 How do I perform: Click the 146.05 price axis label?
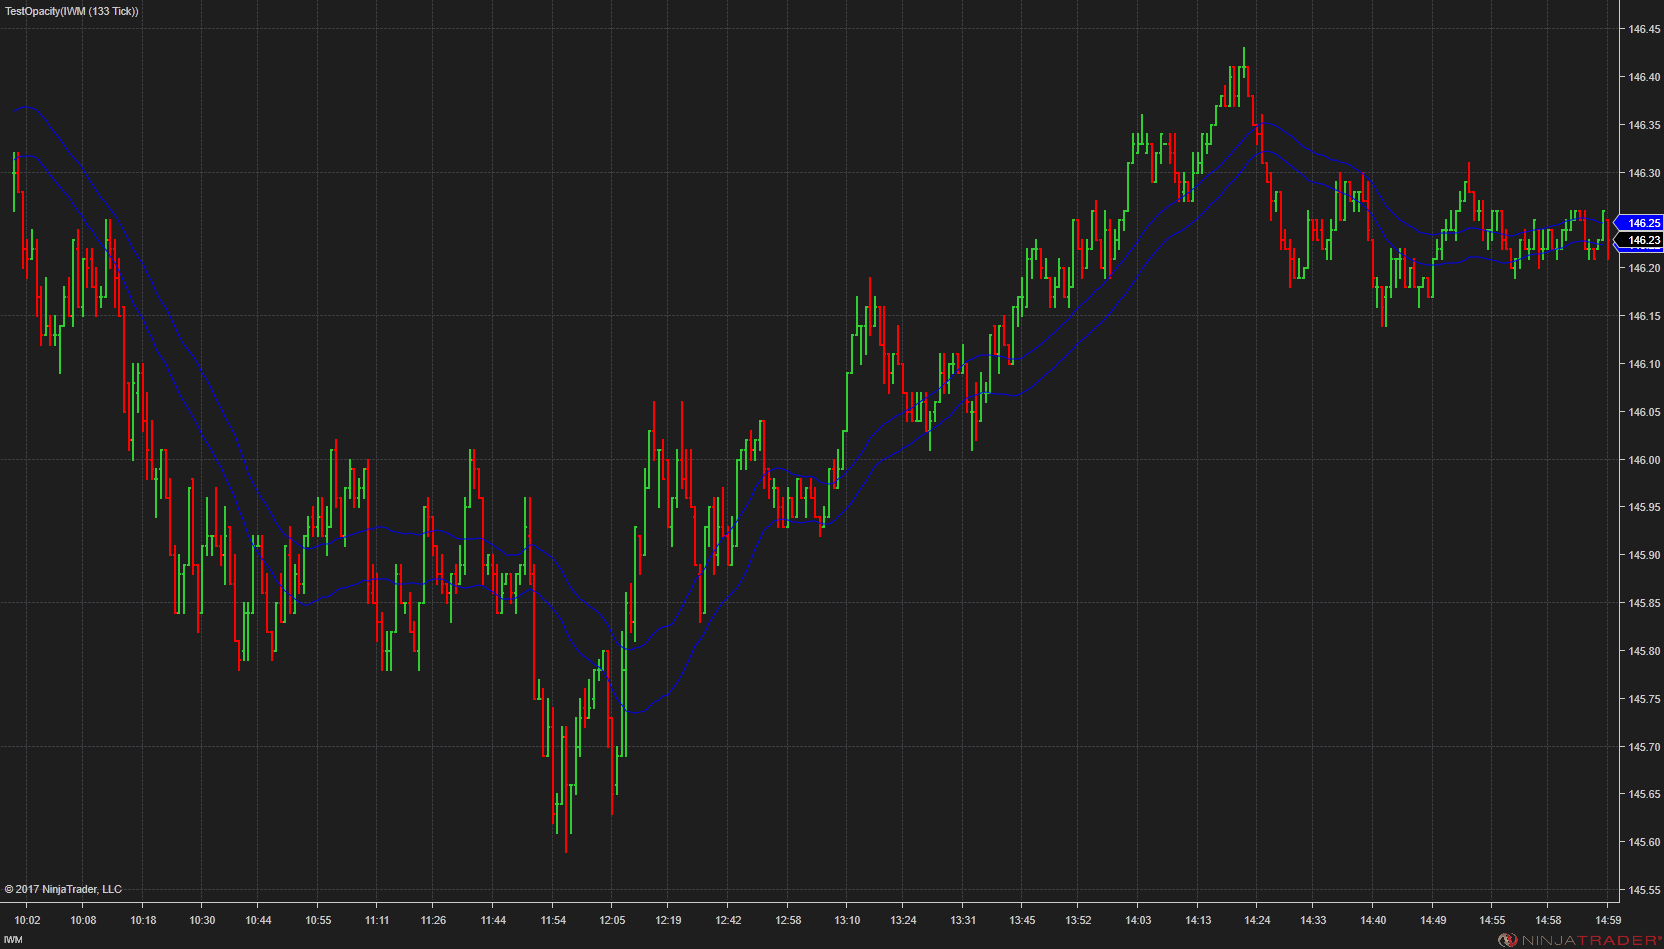1644,412
